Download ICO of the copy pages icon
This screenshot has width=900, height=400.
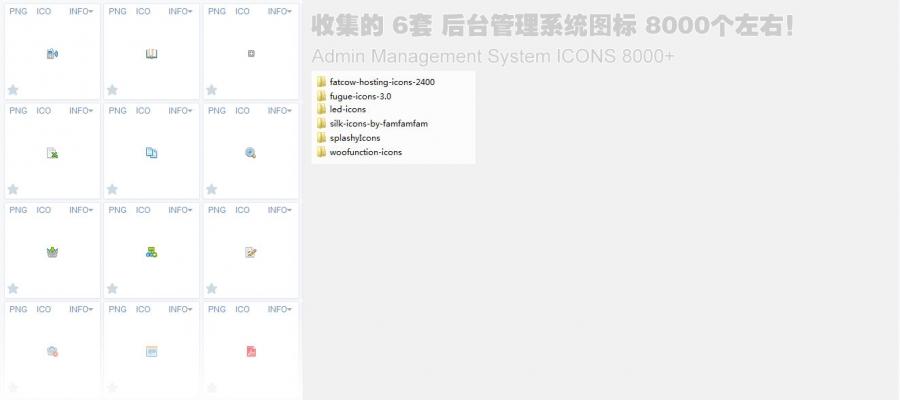[x=143, y=111]
